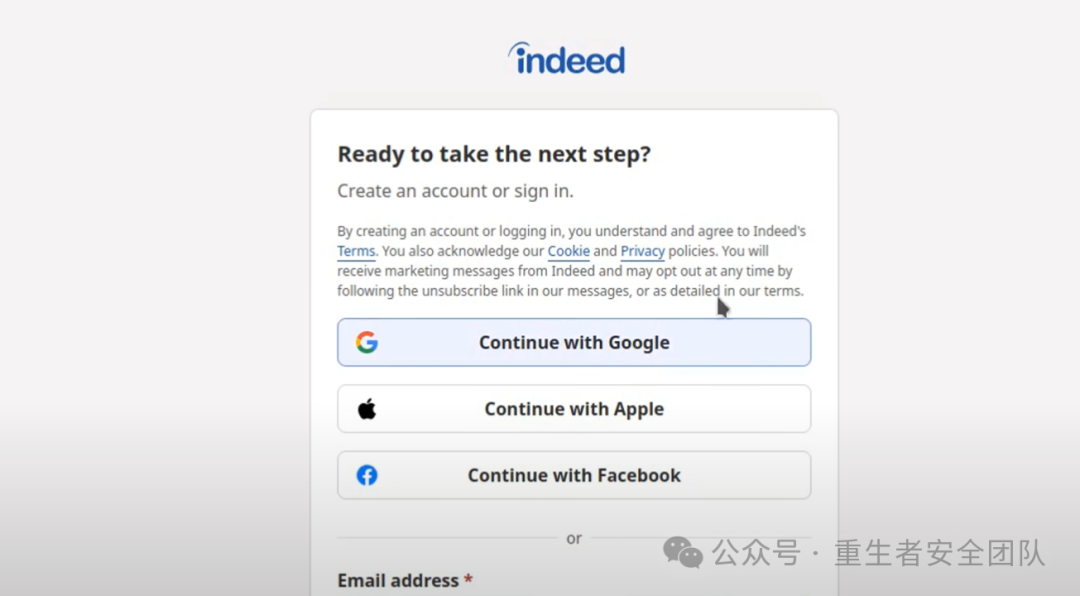Click the 'Ready to take the next step?' heading
The width and height of the screenshot is (1080, 596).
click(494, 154)
